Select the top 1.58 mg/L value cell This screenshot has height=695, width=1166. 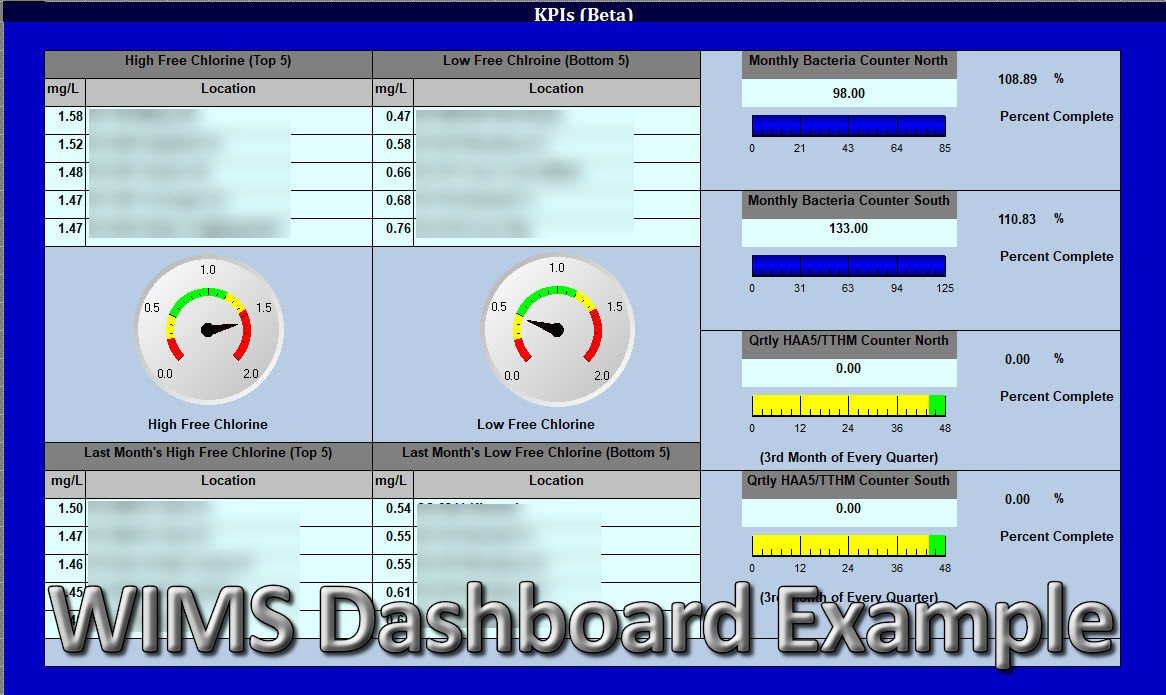tap(64, 116)
